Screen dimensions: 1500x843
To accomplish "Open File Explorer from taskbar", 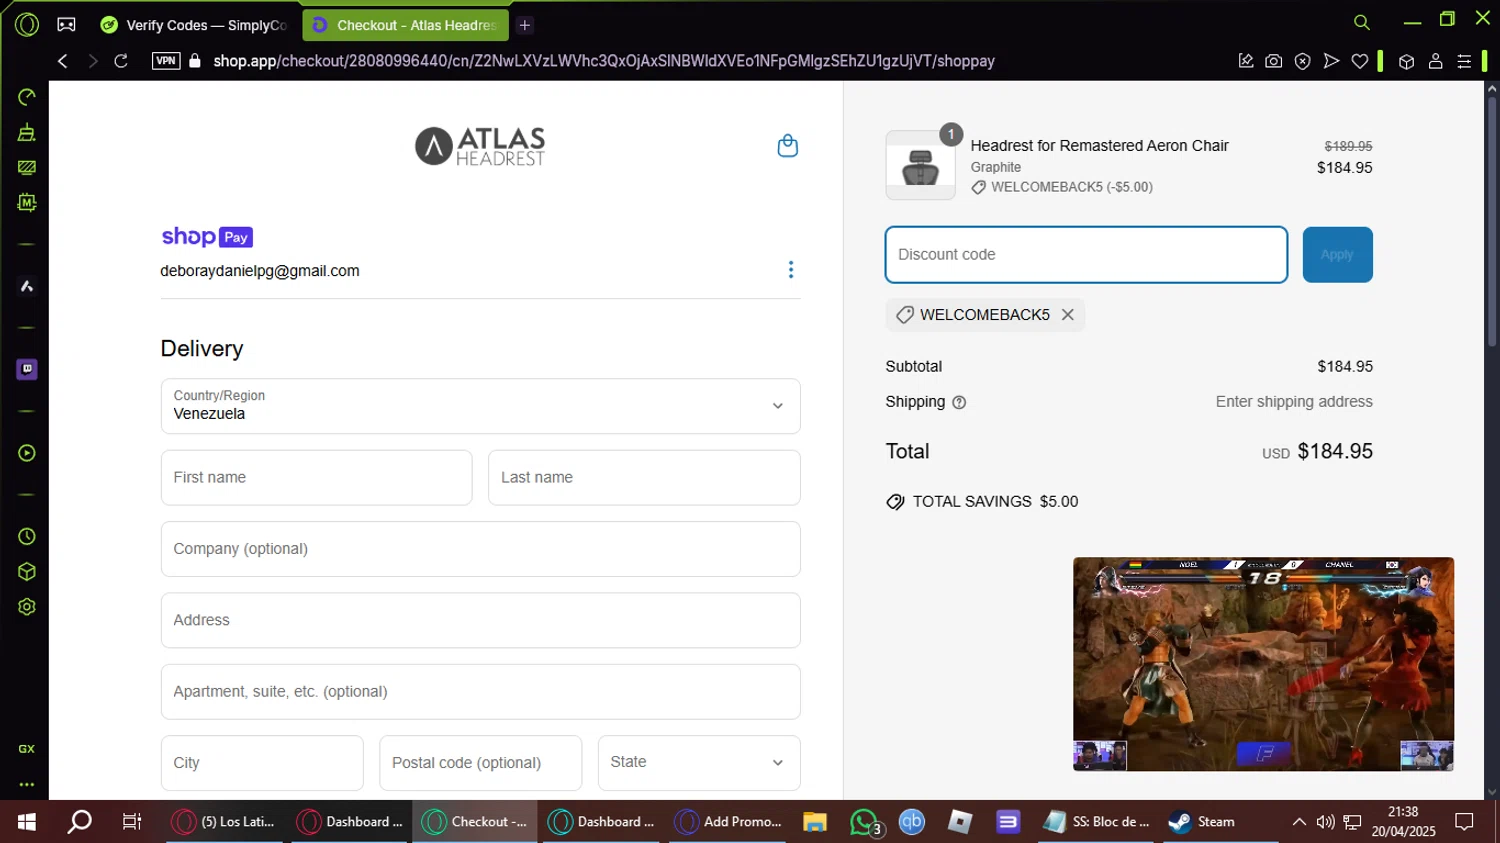I will (815, 822).
